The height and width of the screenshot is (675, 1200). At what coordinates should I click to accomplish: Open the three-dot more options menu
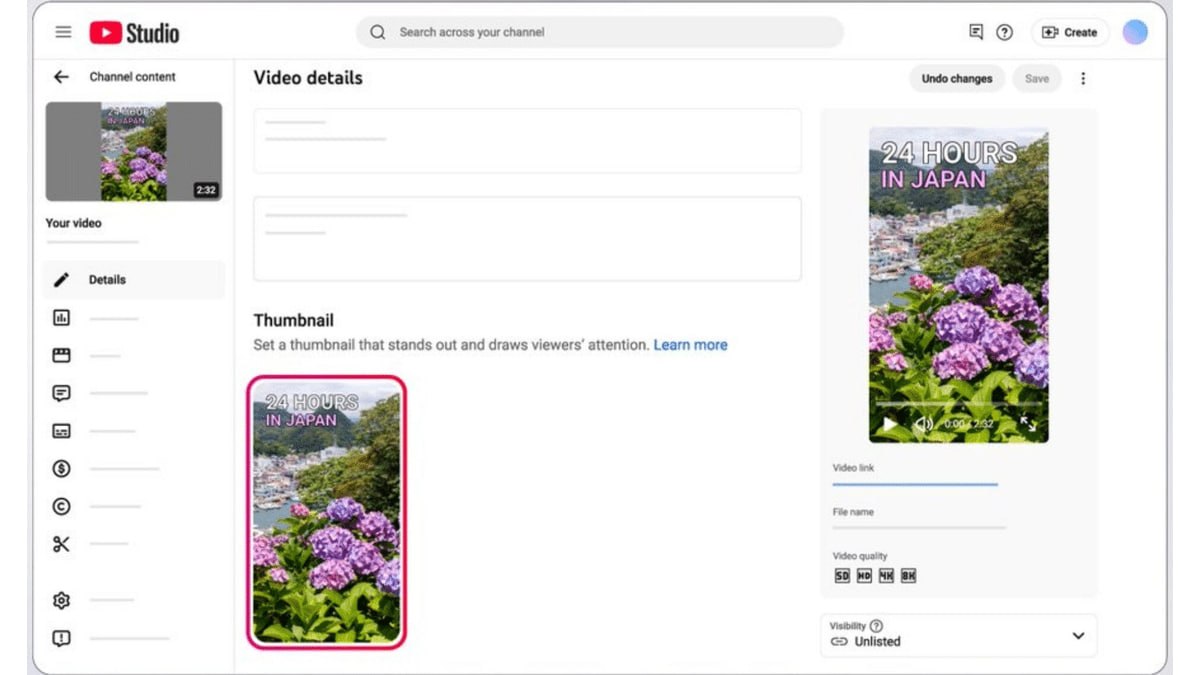(1083, 78)
